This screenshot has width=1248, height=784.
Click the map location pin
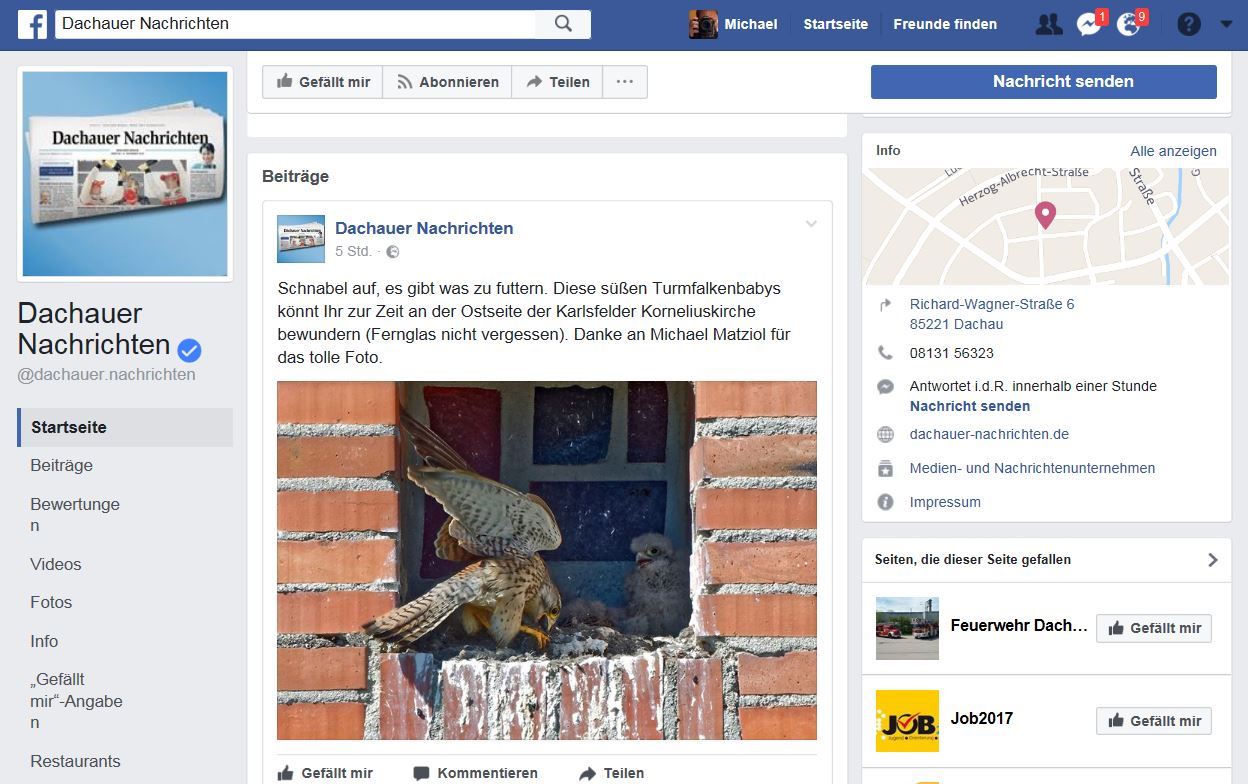[x=1045, y=214]
